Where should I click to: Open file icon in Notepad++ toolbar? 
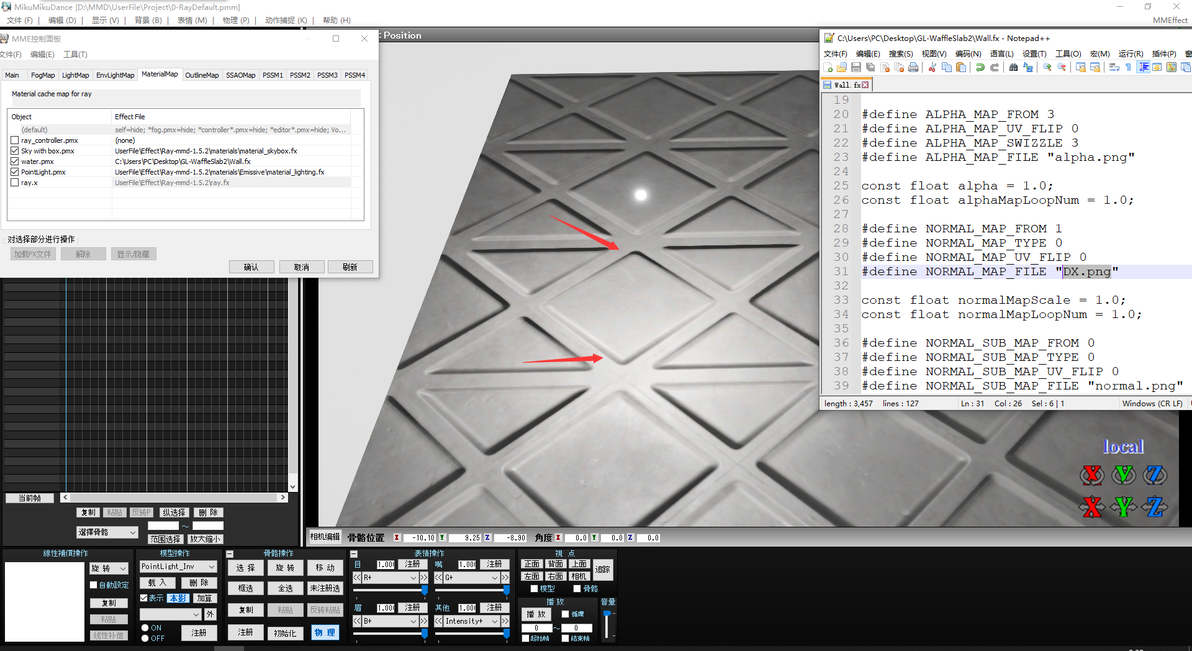[842, 67]
